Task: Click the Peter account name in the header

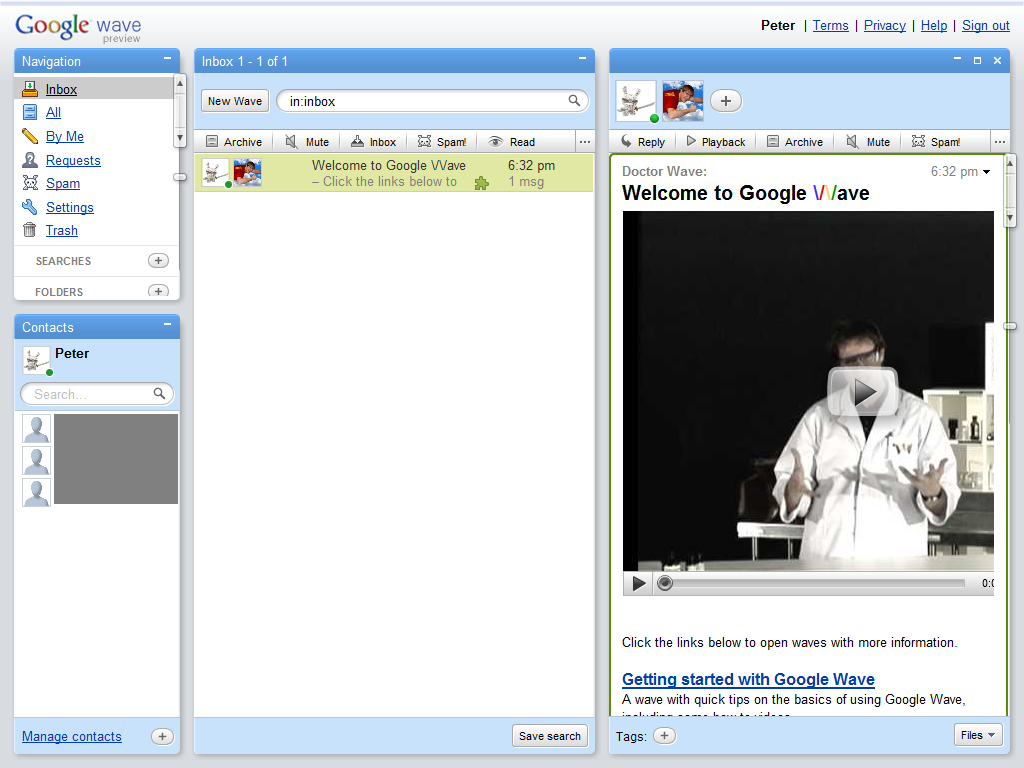Action: pos(778,25)
